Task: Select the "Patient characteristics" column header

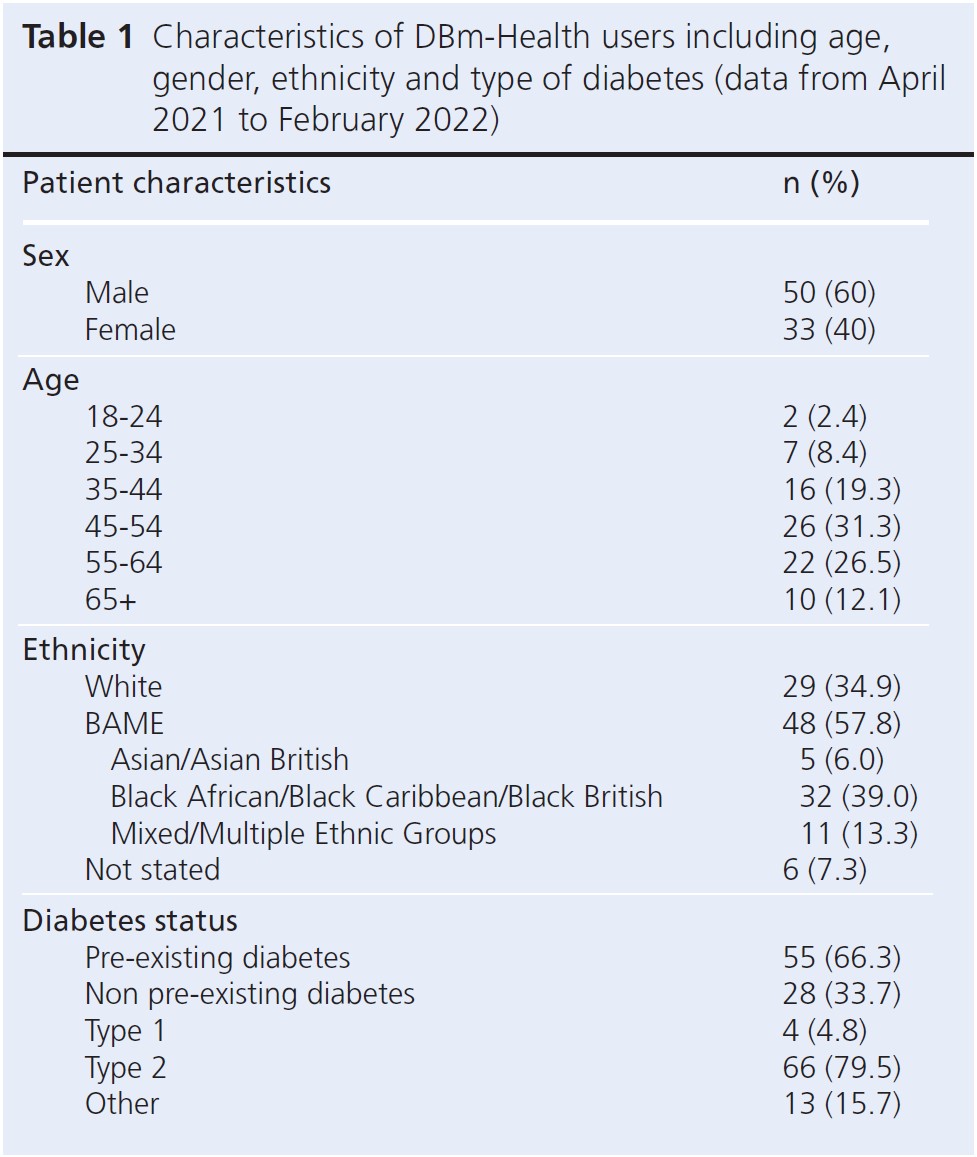Action: coord(176,183)
